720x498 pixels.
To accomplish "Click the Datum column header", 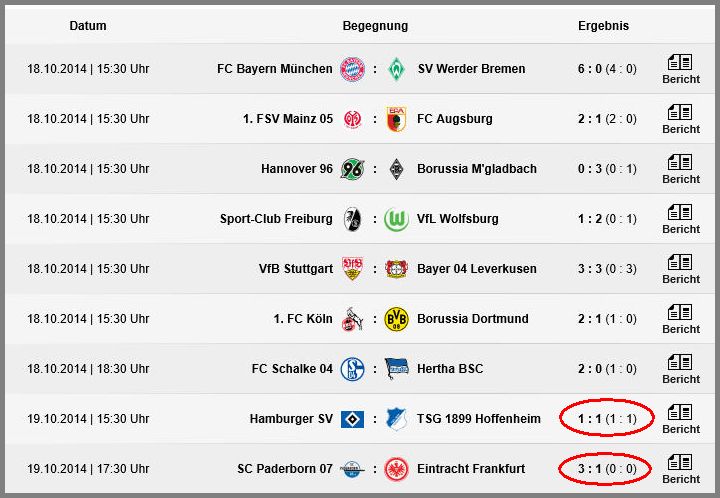I will coord(88,26).
